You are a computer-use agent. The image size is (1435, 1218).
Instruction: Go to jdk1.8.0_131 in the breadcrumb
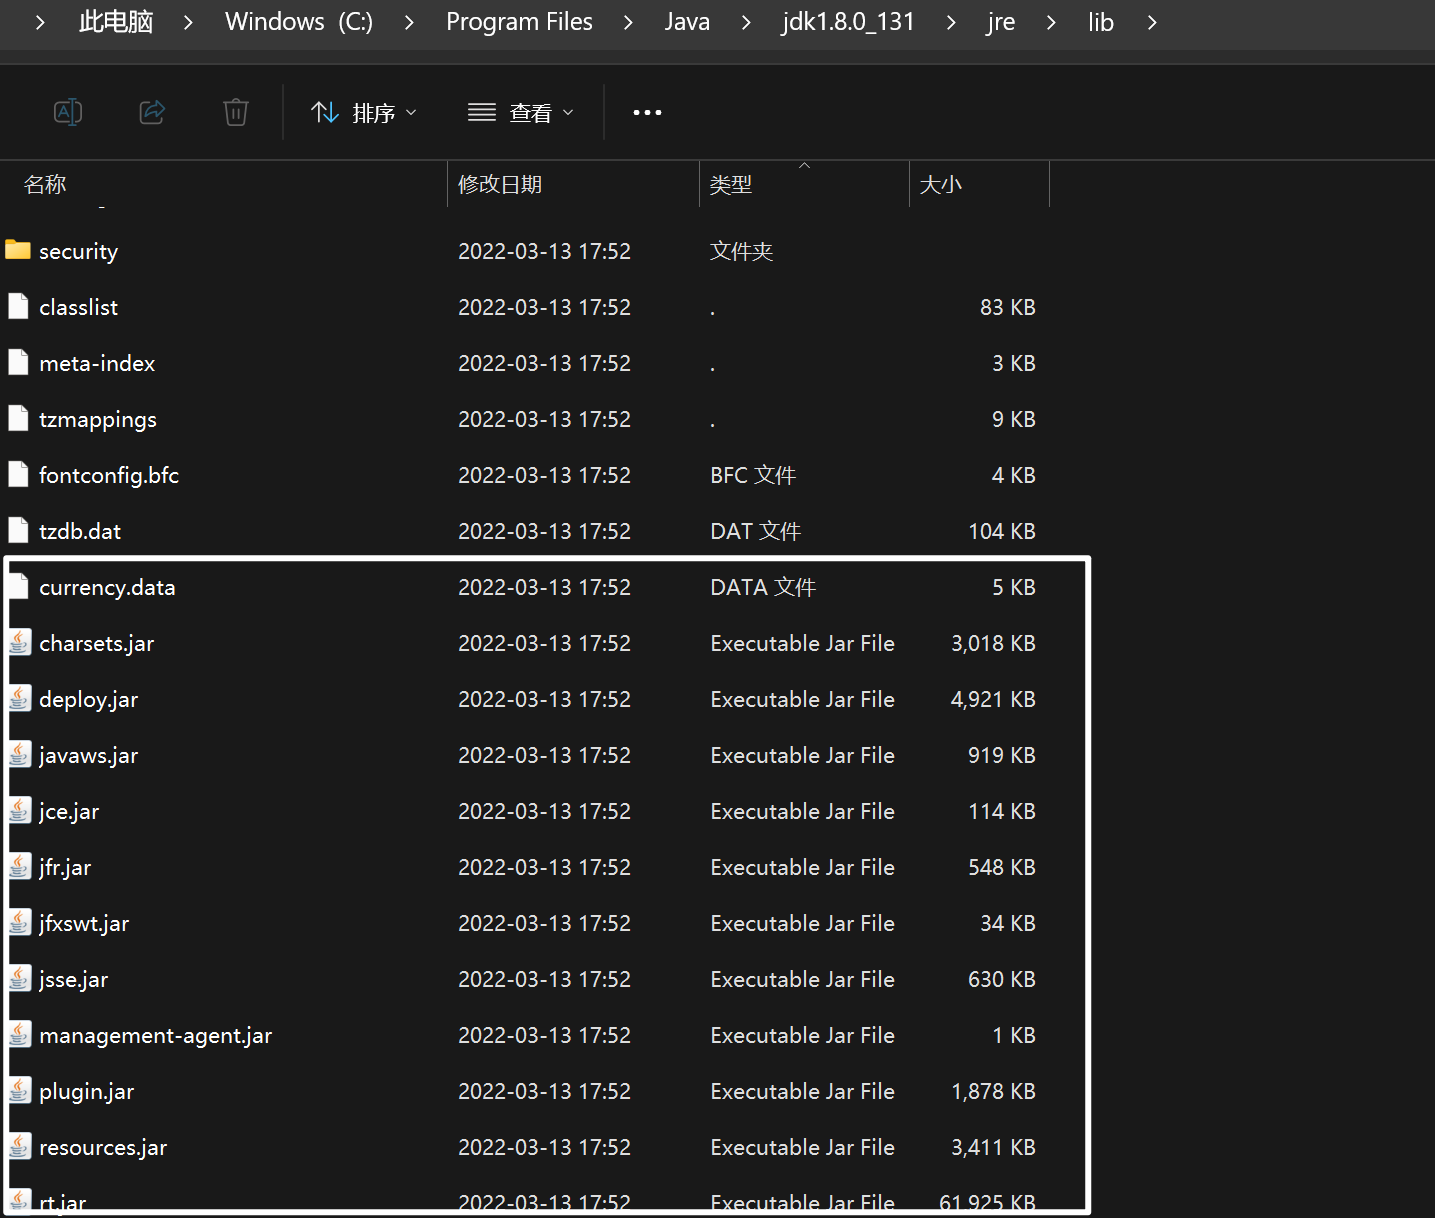[848, 22]
